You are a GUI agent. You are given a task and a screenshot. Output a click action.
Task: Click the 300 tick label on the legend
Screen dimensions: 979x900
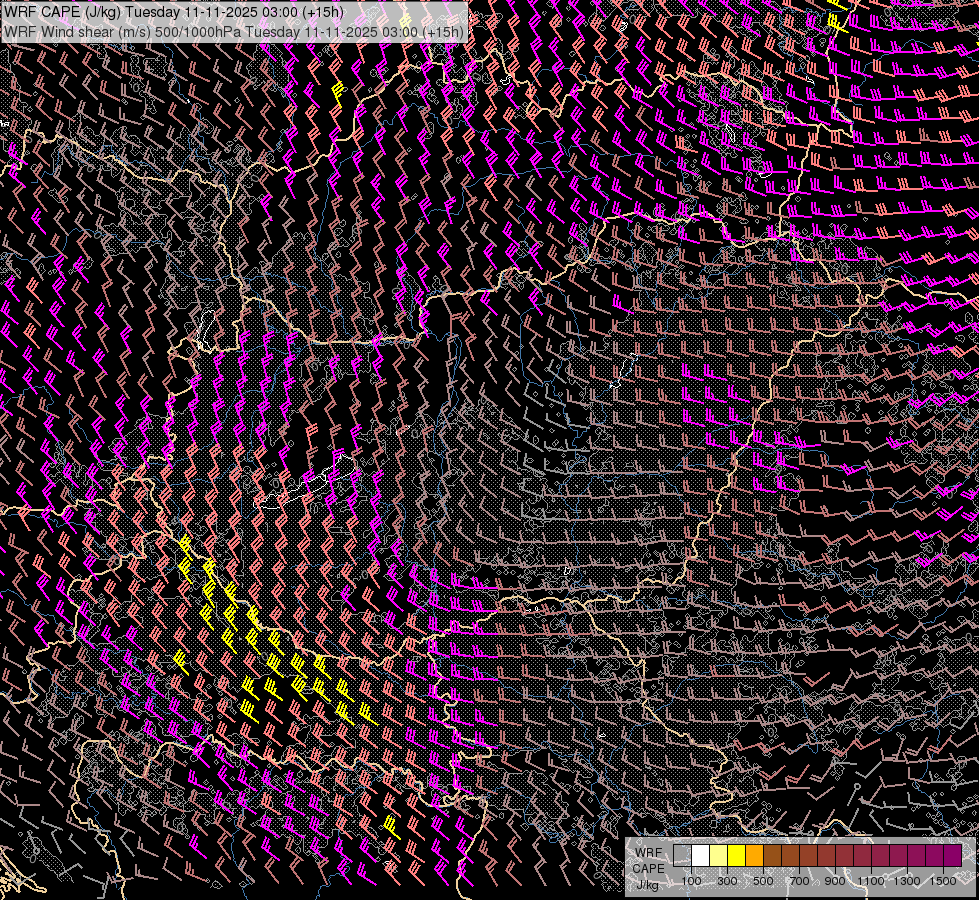click(x=727, y=881)
